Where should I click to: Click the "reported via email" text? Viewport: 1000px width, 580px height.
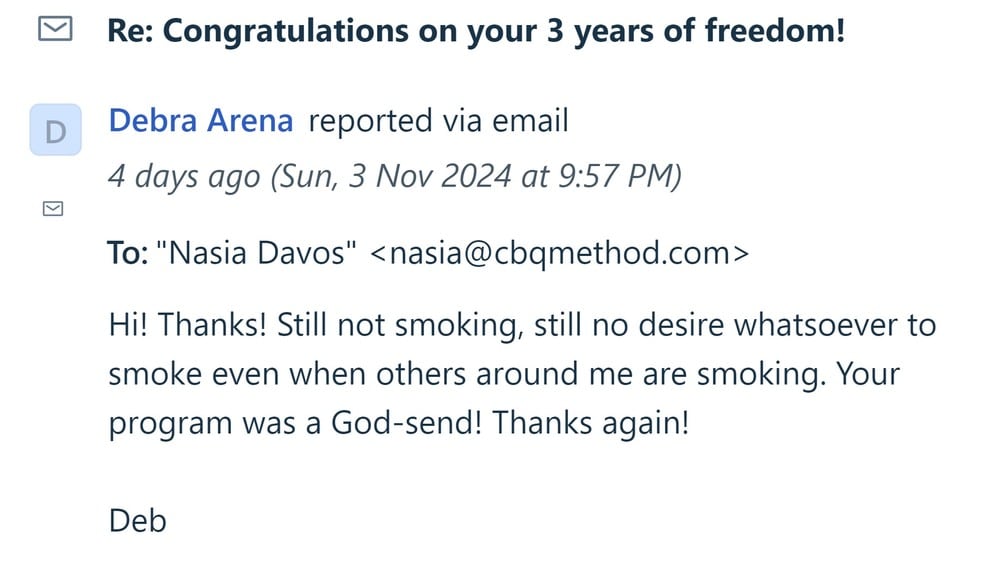point(438,122)
